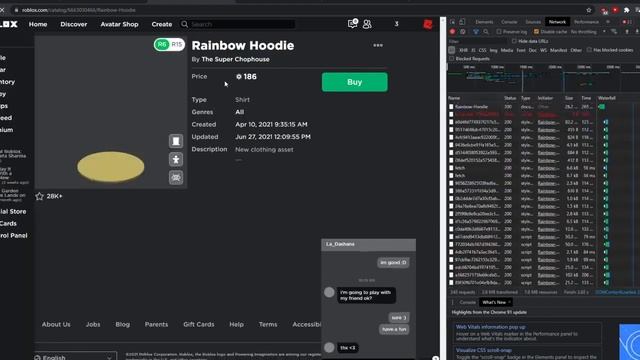Click the DevTools network search magnifier icon
640x360 pixels.
[486, 31]
